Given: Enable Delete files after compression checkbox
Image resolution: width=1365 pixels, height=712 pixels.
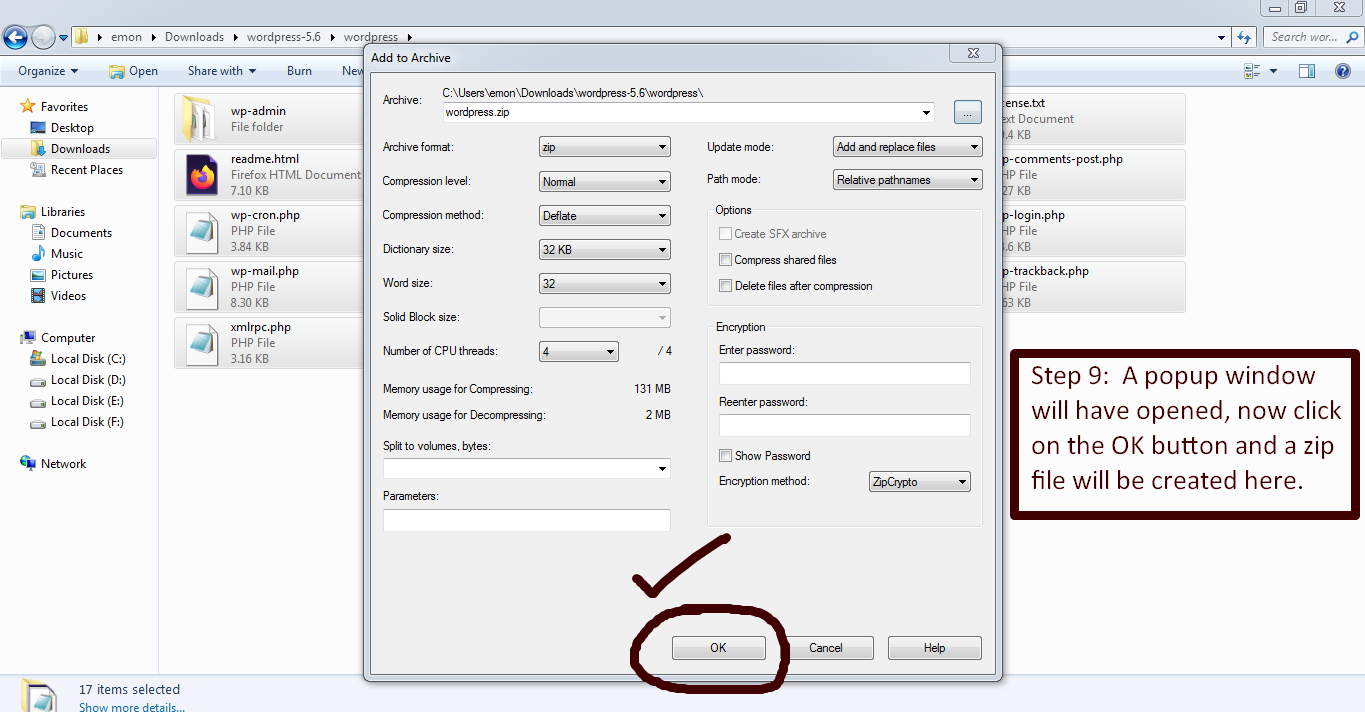Looking at the screenshot, I should [x=726, y=286].
